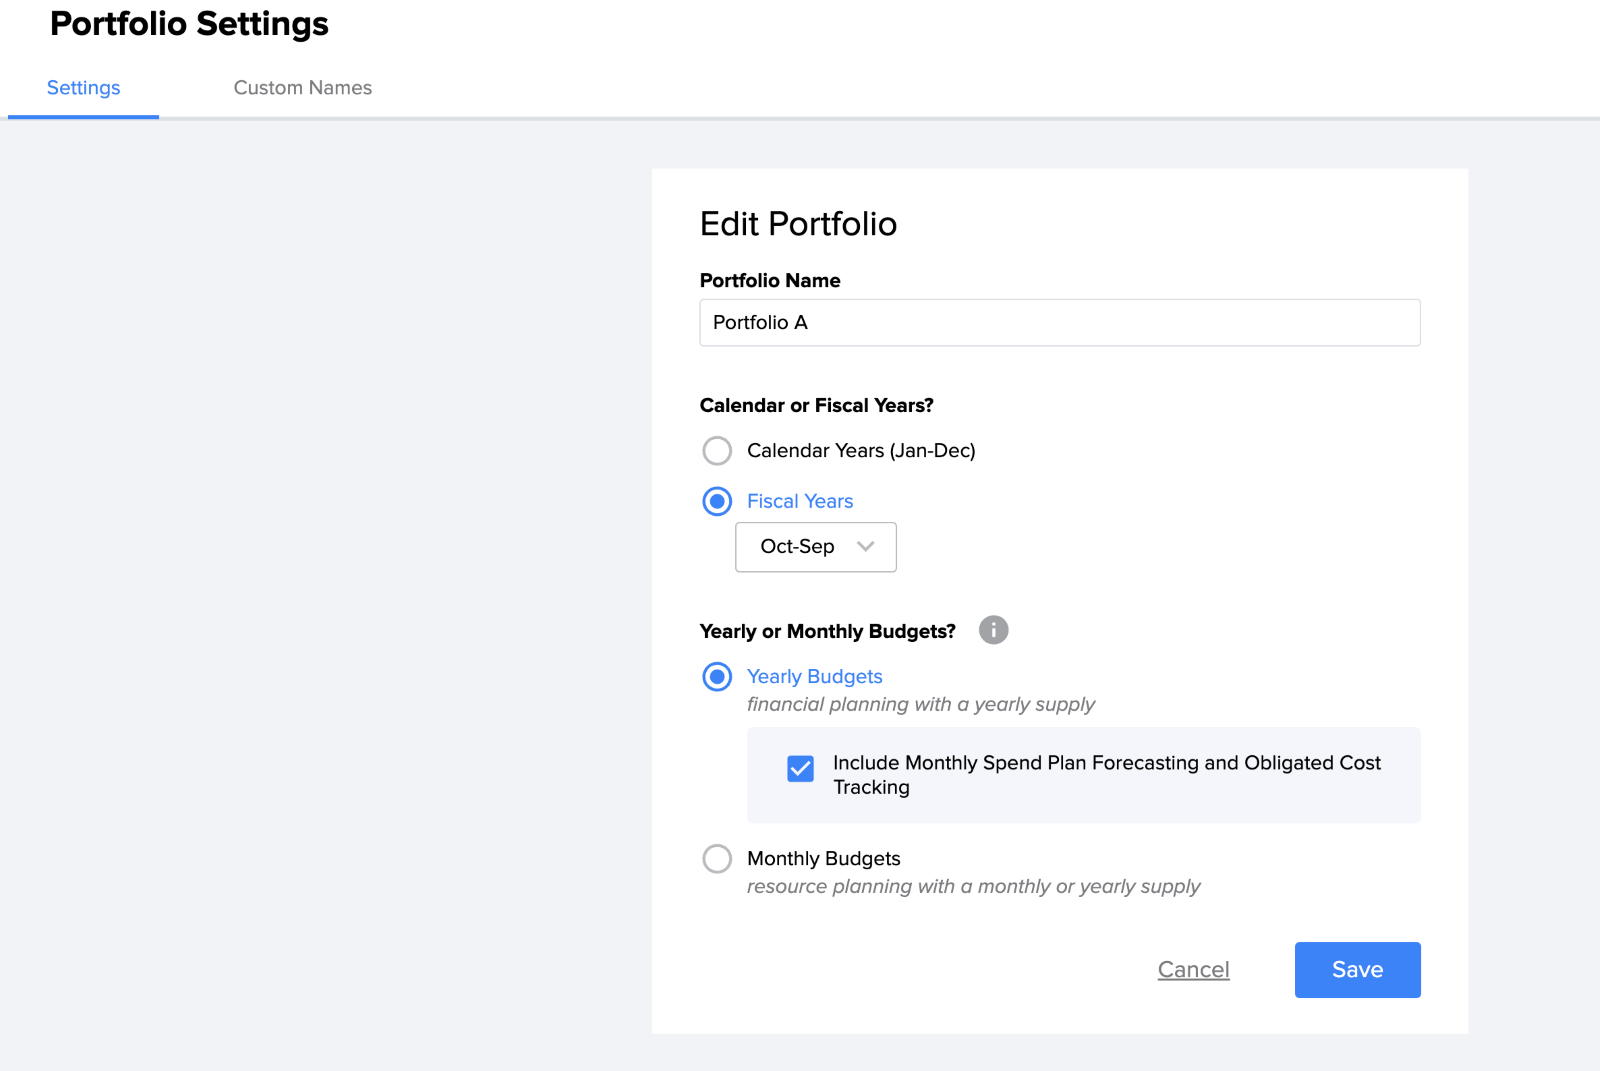Select Calendar Years (Jan-Dec) radio button
This screenshot has width=1600, height=1071.
point(717,450)
